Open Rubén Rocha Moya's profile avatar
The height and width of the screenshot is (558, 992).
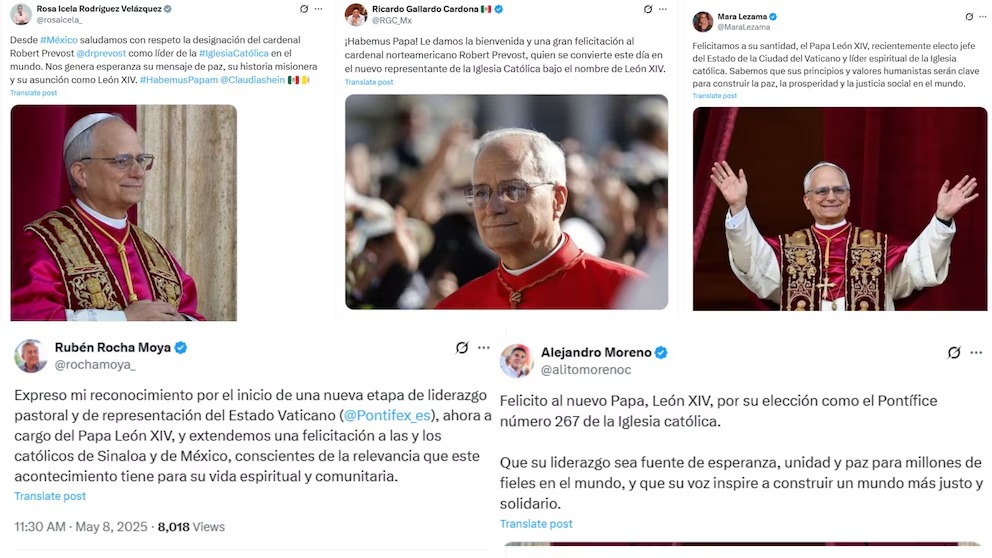coord(30,356)
